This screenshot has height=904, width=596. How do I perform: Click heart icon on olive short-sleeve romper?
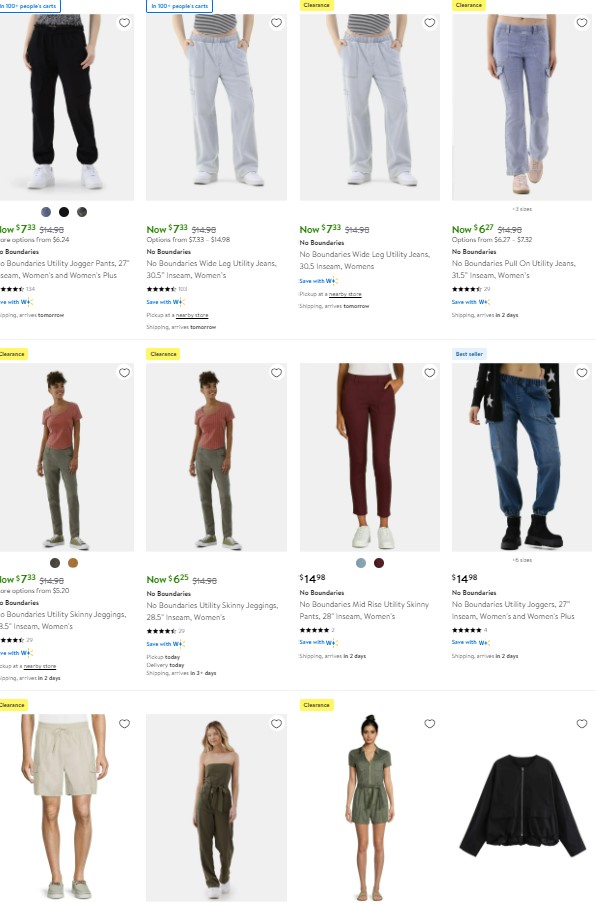pyautogui.click(x=429, y=724)
